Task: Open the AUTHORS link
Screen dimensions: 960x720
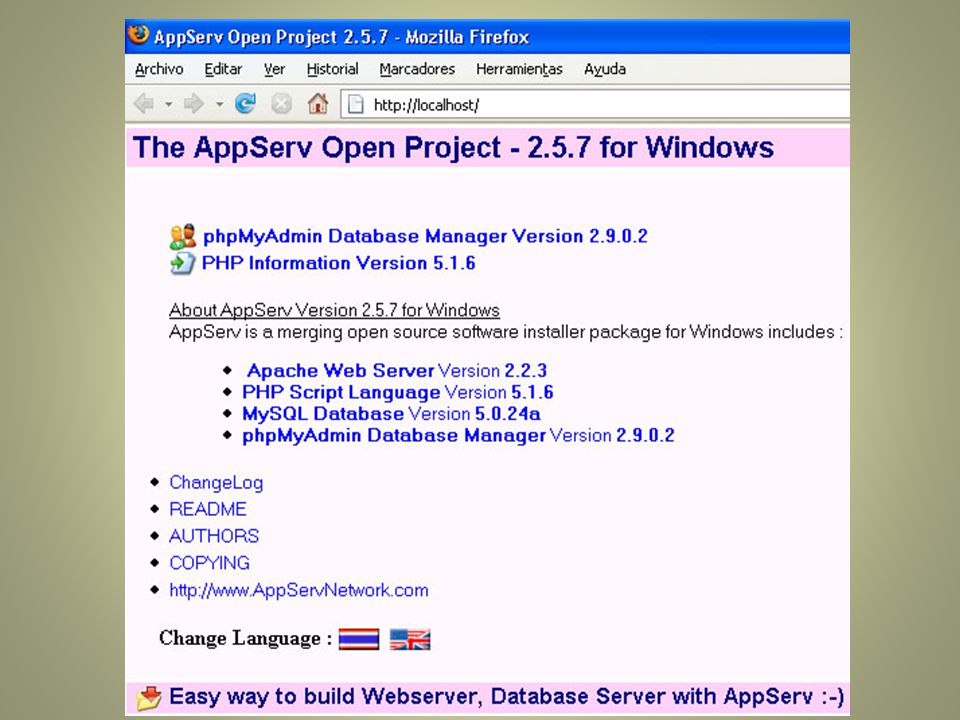Action: [214, 536]
